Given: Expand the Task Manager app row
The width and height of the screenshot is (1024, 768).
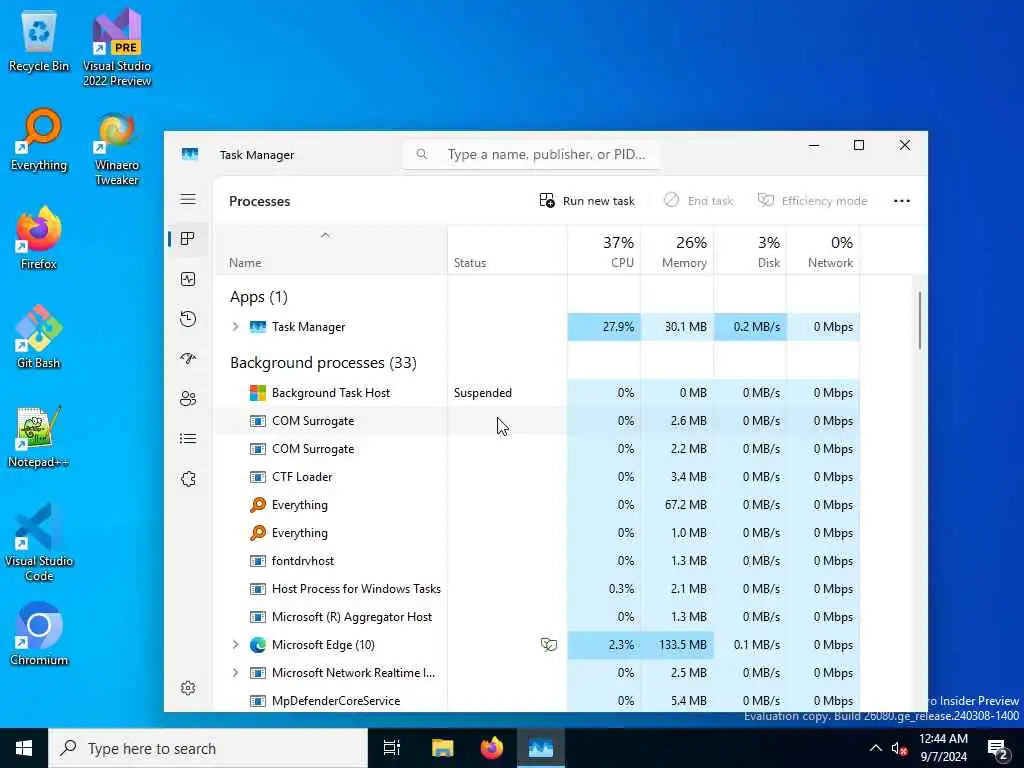Looking at the screenshot, I should [236, 327].
